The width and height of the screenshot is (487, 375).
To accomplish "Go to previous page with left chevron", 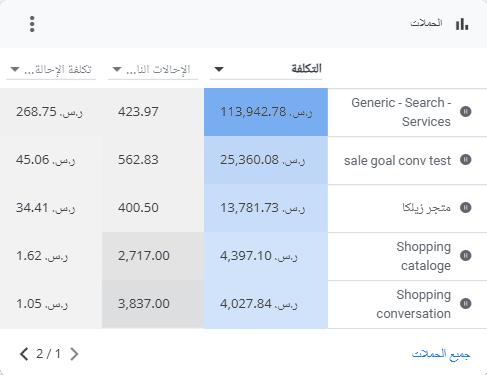I will pyautogui.click(x=24, y=354).
